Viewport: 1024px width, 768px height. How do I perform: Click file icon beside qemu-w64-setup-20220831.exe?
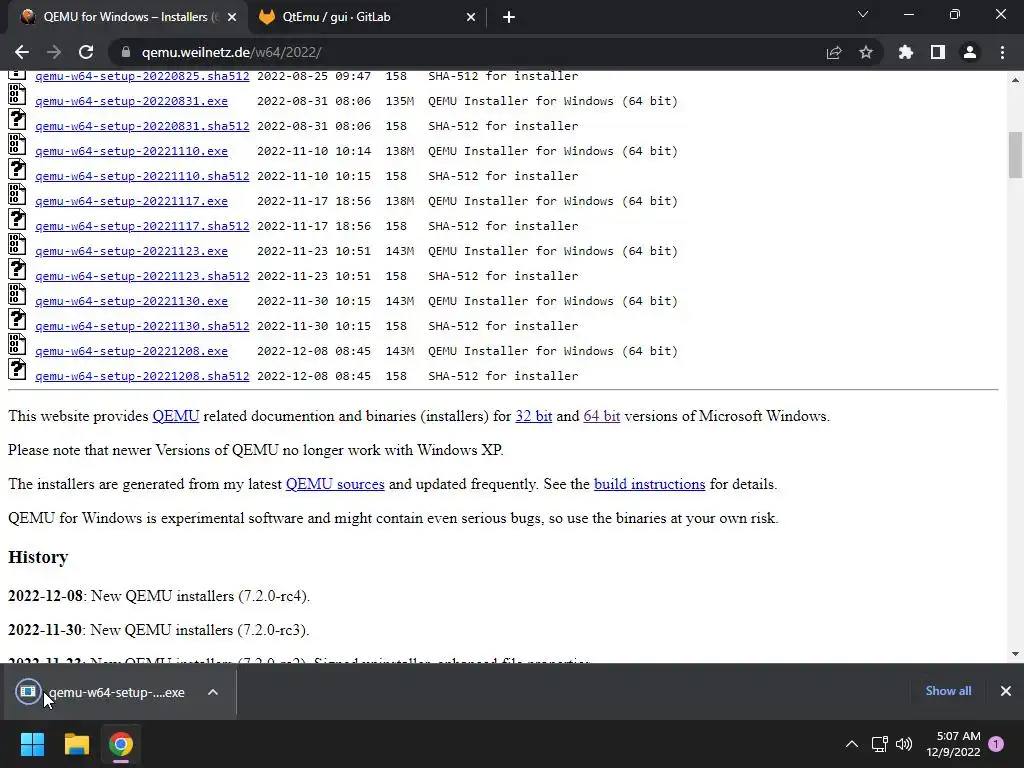17,94
